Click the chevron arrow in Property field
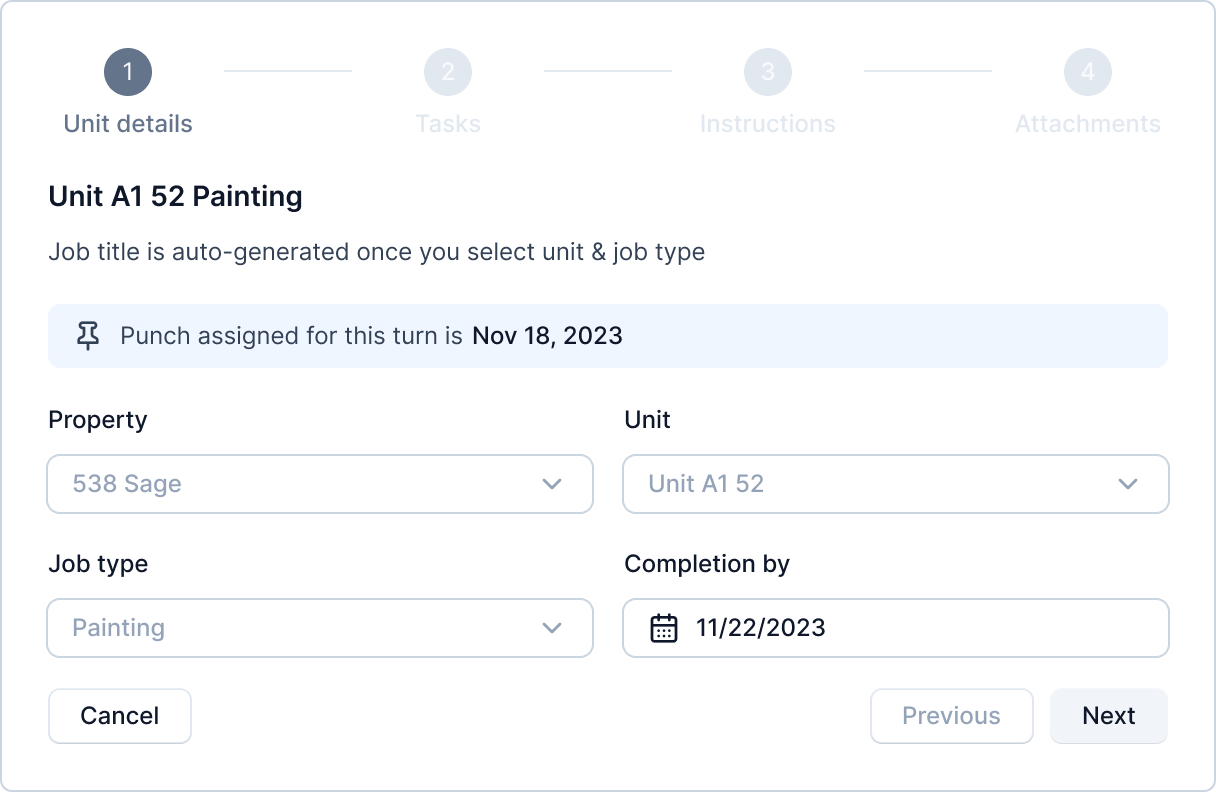1216x792 pixels. [552, 484]
